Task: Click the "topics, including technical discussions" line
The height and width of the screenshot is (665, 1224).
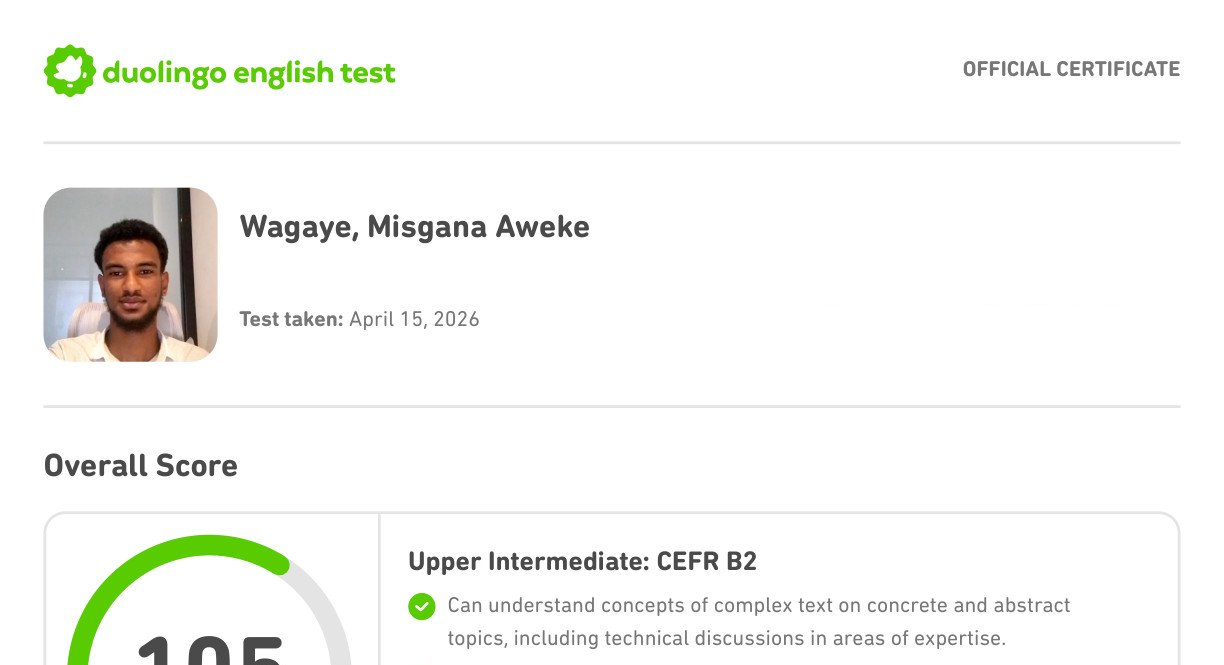Action: click(x=726, y=639)
